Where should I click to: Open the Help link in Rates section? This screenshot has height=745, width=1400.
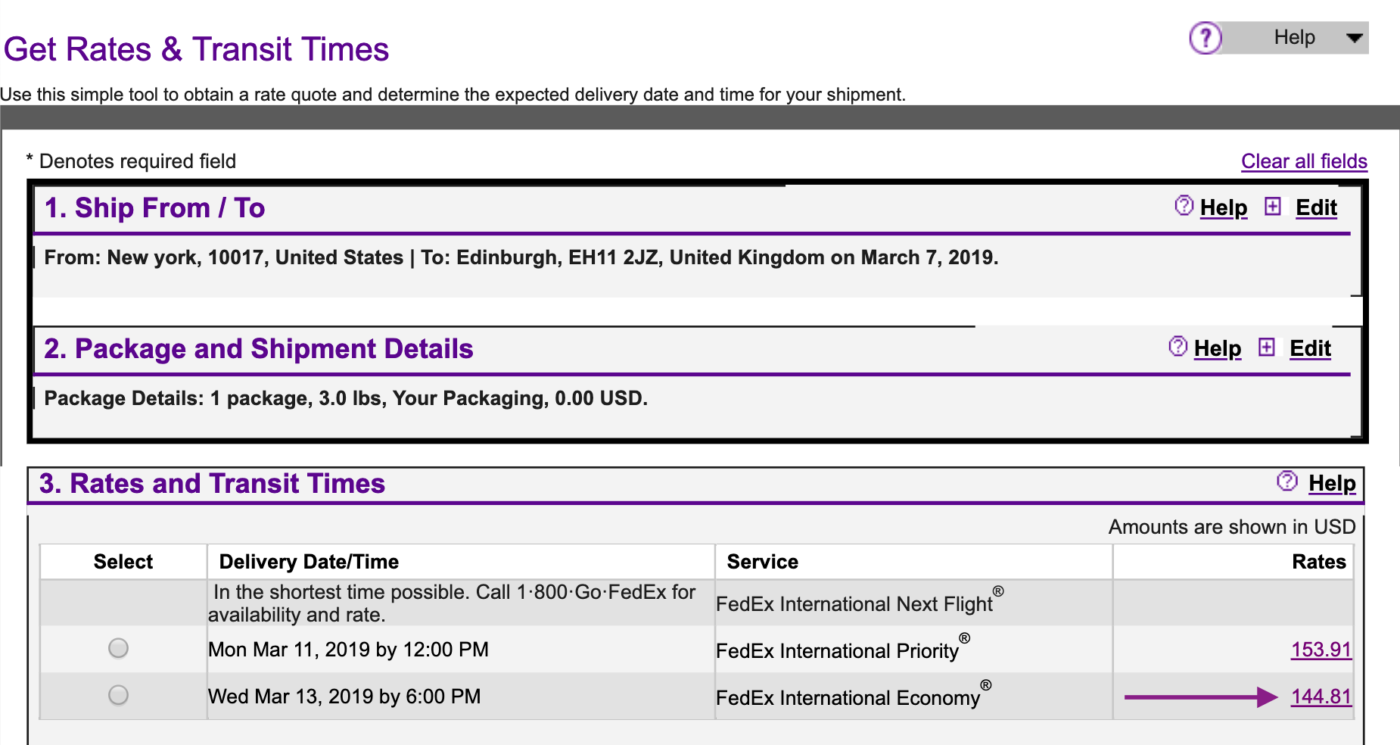tap(1332, 483)
